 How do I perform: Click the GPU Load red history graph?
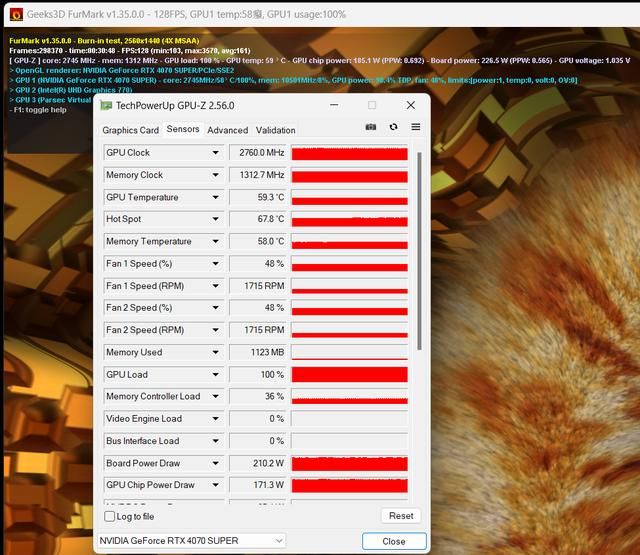[350, 375]
